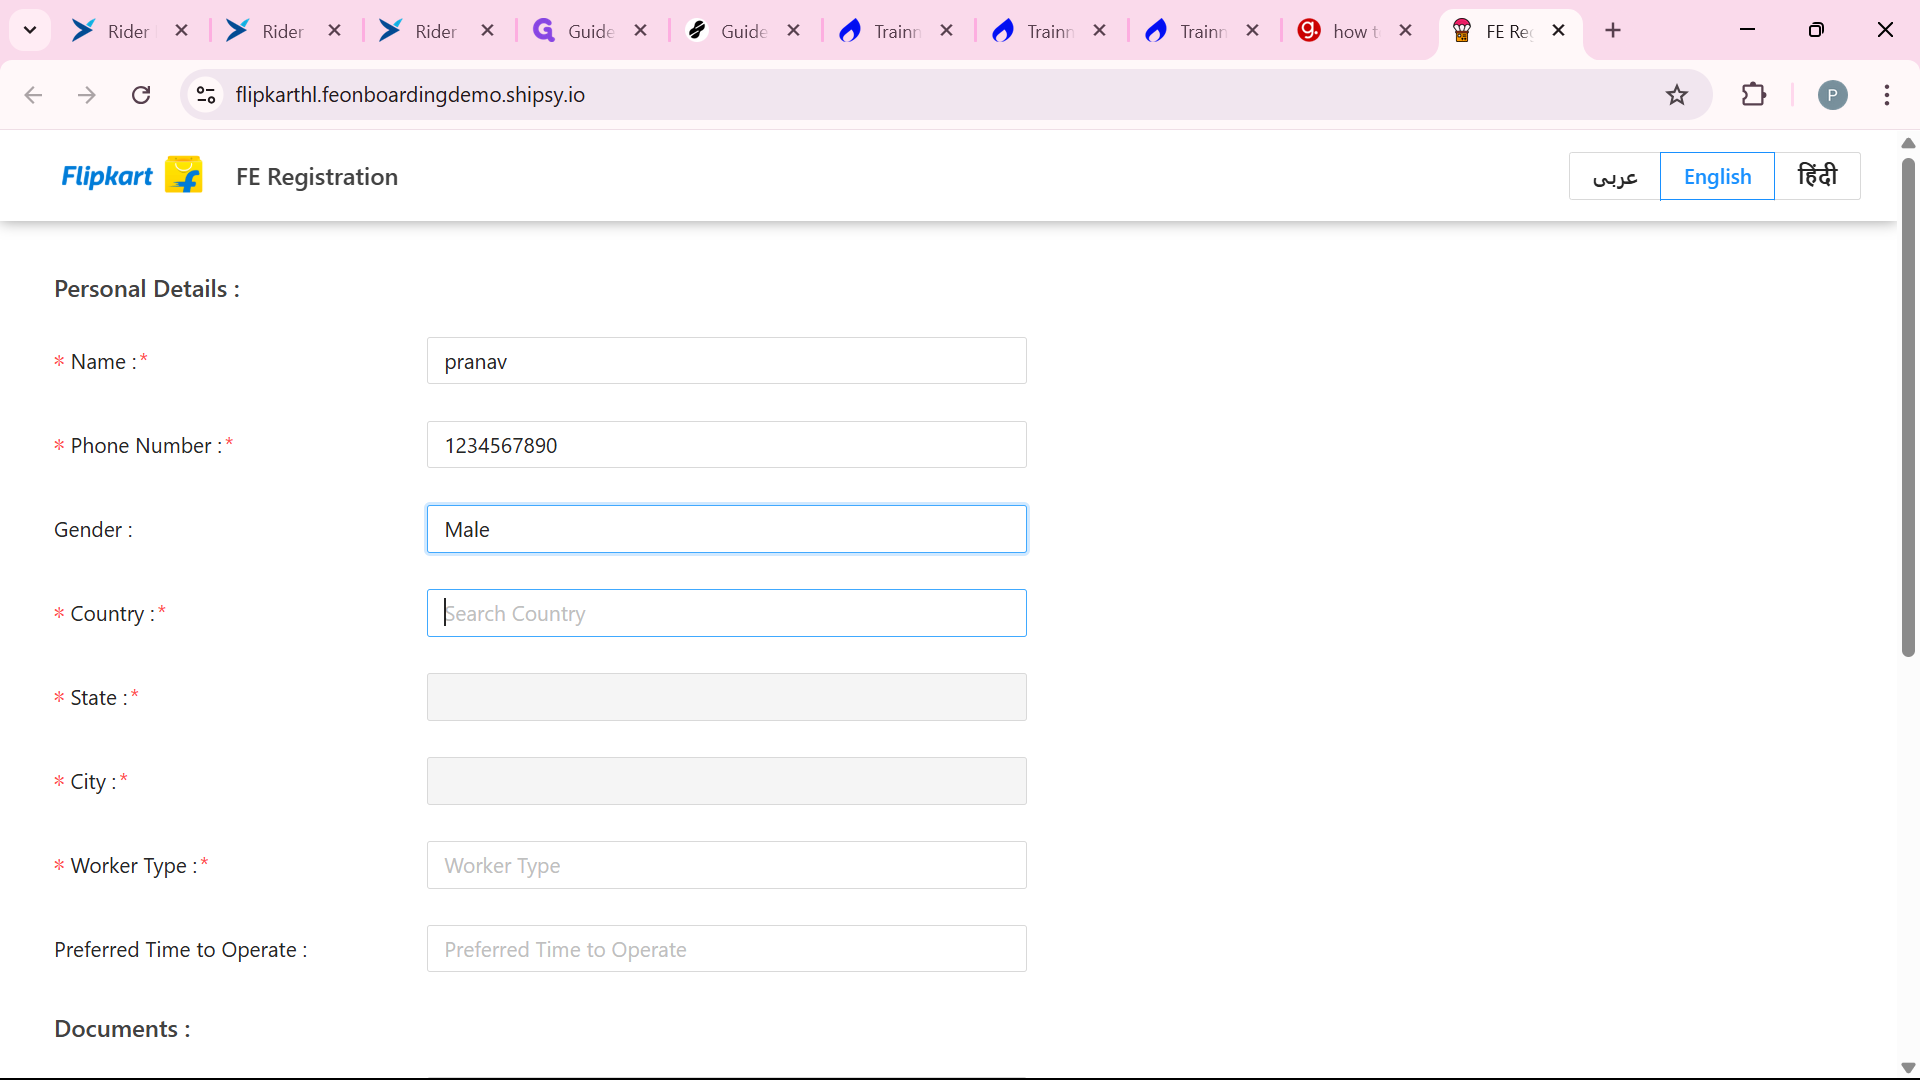Click the 'Name :' label
1920x1080 pixels.
(103, 362)
